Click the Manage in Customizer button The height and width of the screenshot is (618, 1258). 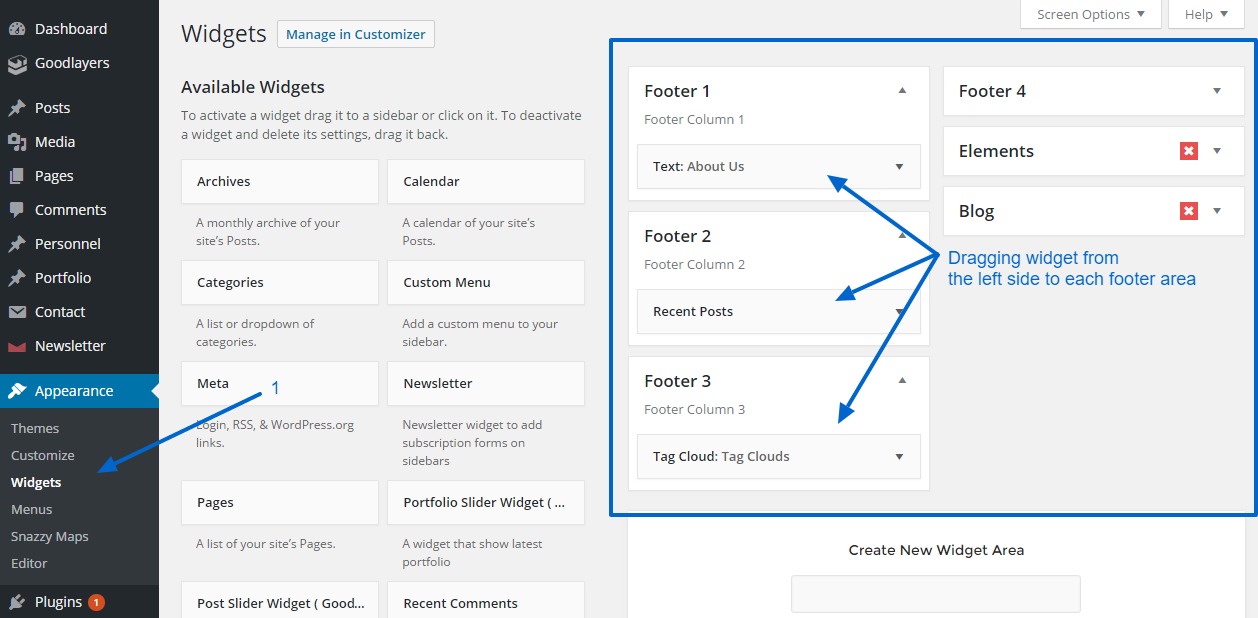point(356,34)
